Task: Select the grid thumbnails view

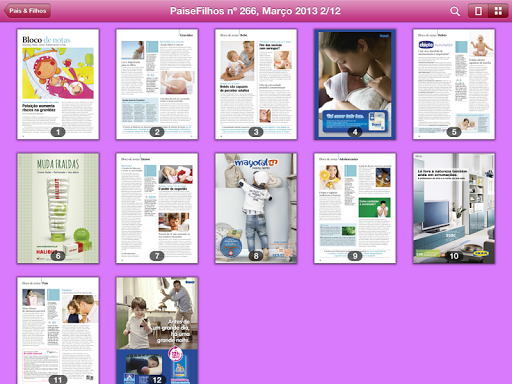Action: (498, 11)
